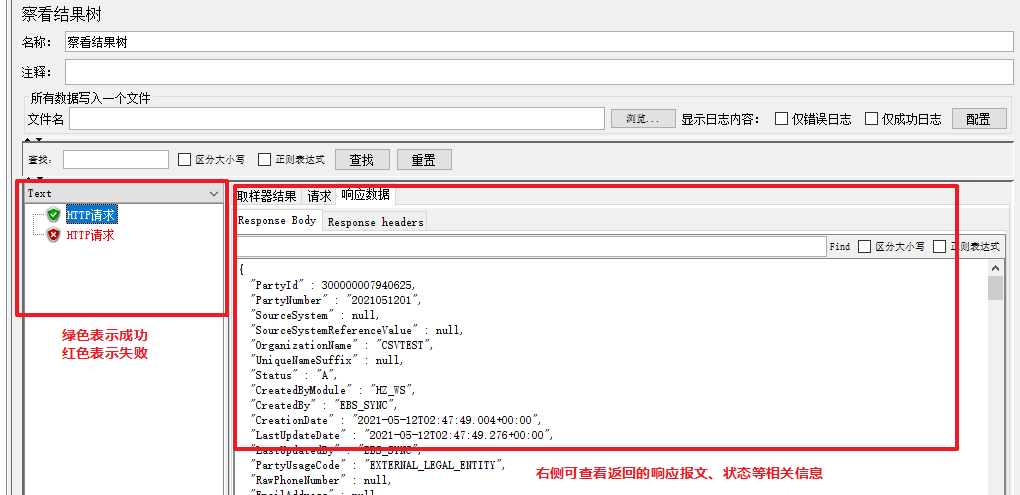1020x495 pixels.
Task: Click the "PartyId" : 300000007940625 line
Action: [x=333, y=286]
